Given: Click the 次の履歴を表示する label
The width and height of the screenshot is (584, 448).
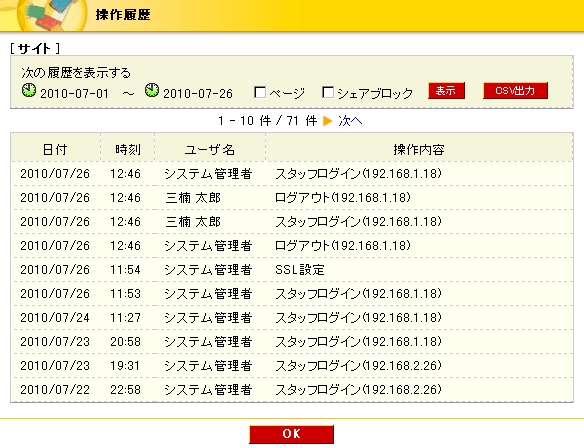Looking at the screenshot, I should (76, 73).
